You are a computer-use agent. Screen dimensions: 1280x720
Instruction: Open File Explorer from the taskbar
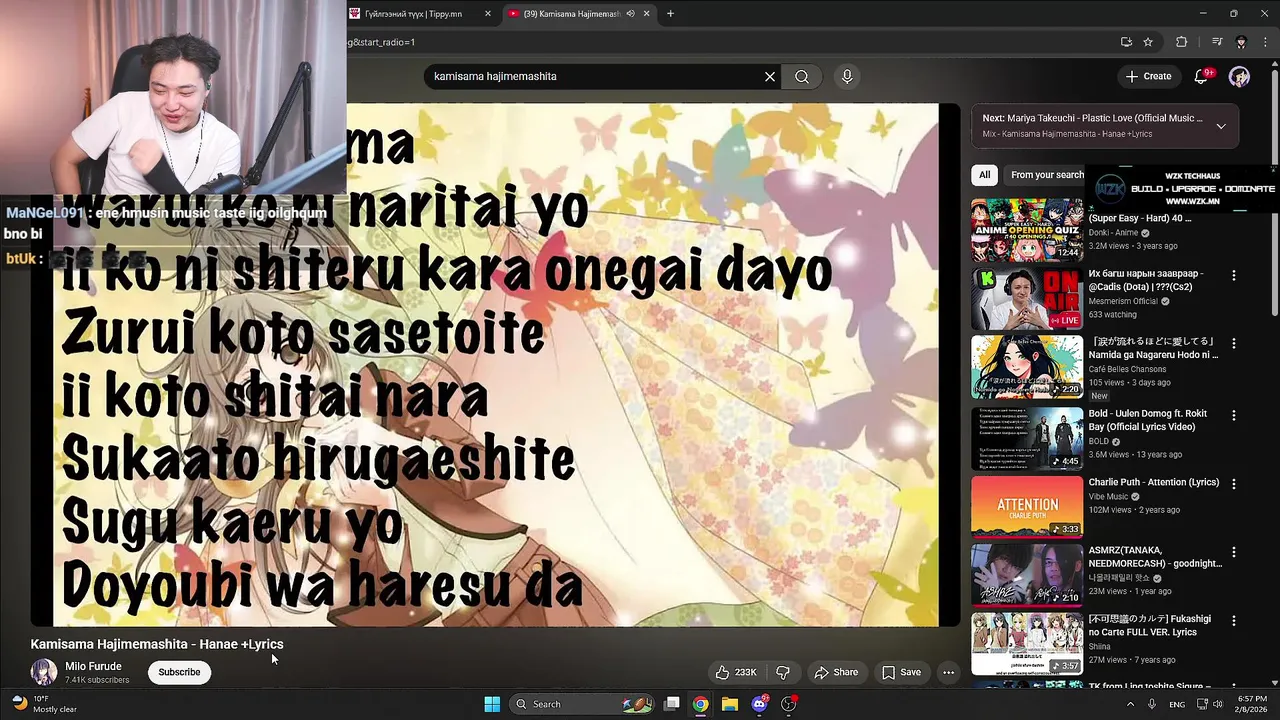[730, 704]
